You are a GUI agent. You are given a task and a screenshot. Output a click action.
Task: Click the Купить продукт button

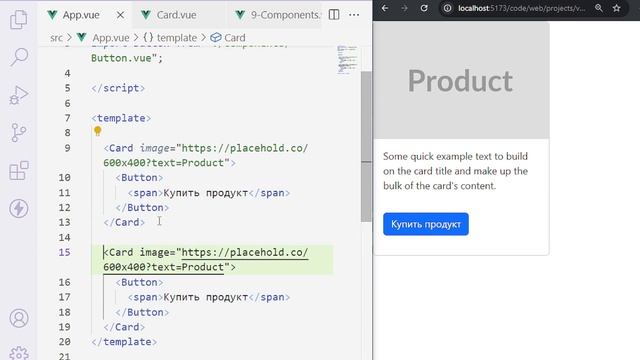tap(426, 224)
